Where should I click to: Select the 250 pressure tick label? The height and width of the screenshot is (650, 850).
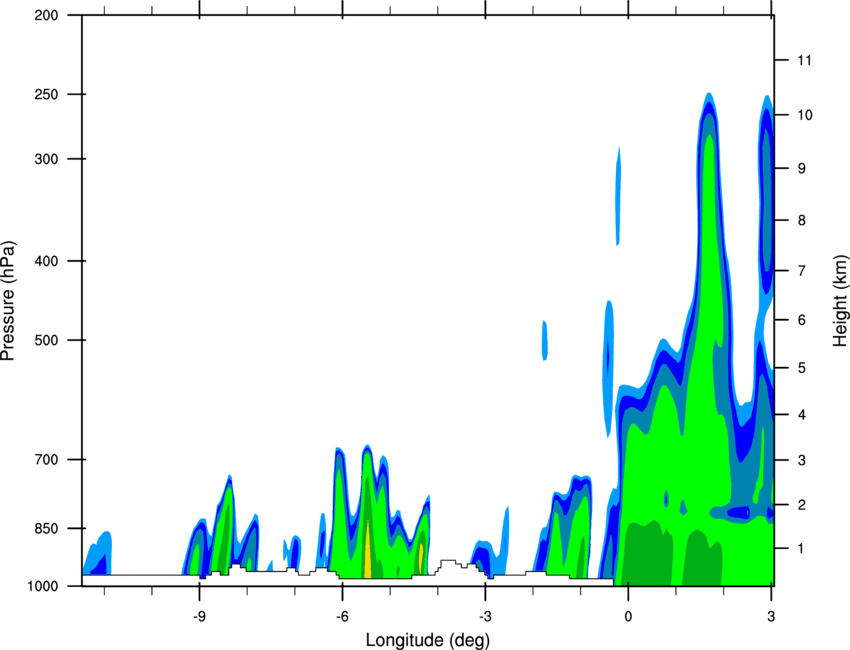pyautogui.click(x=46, y=95)
